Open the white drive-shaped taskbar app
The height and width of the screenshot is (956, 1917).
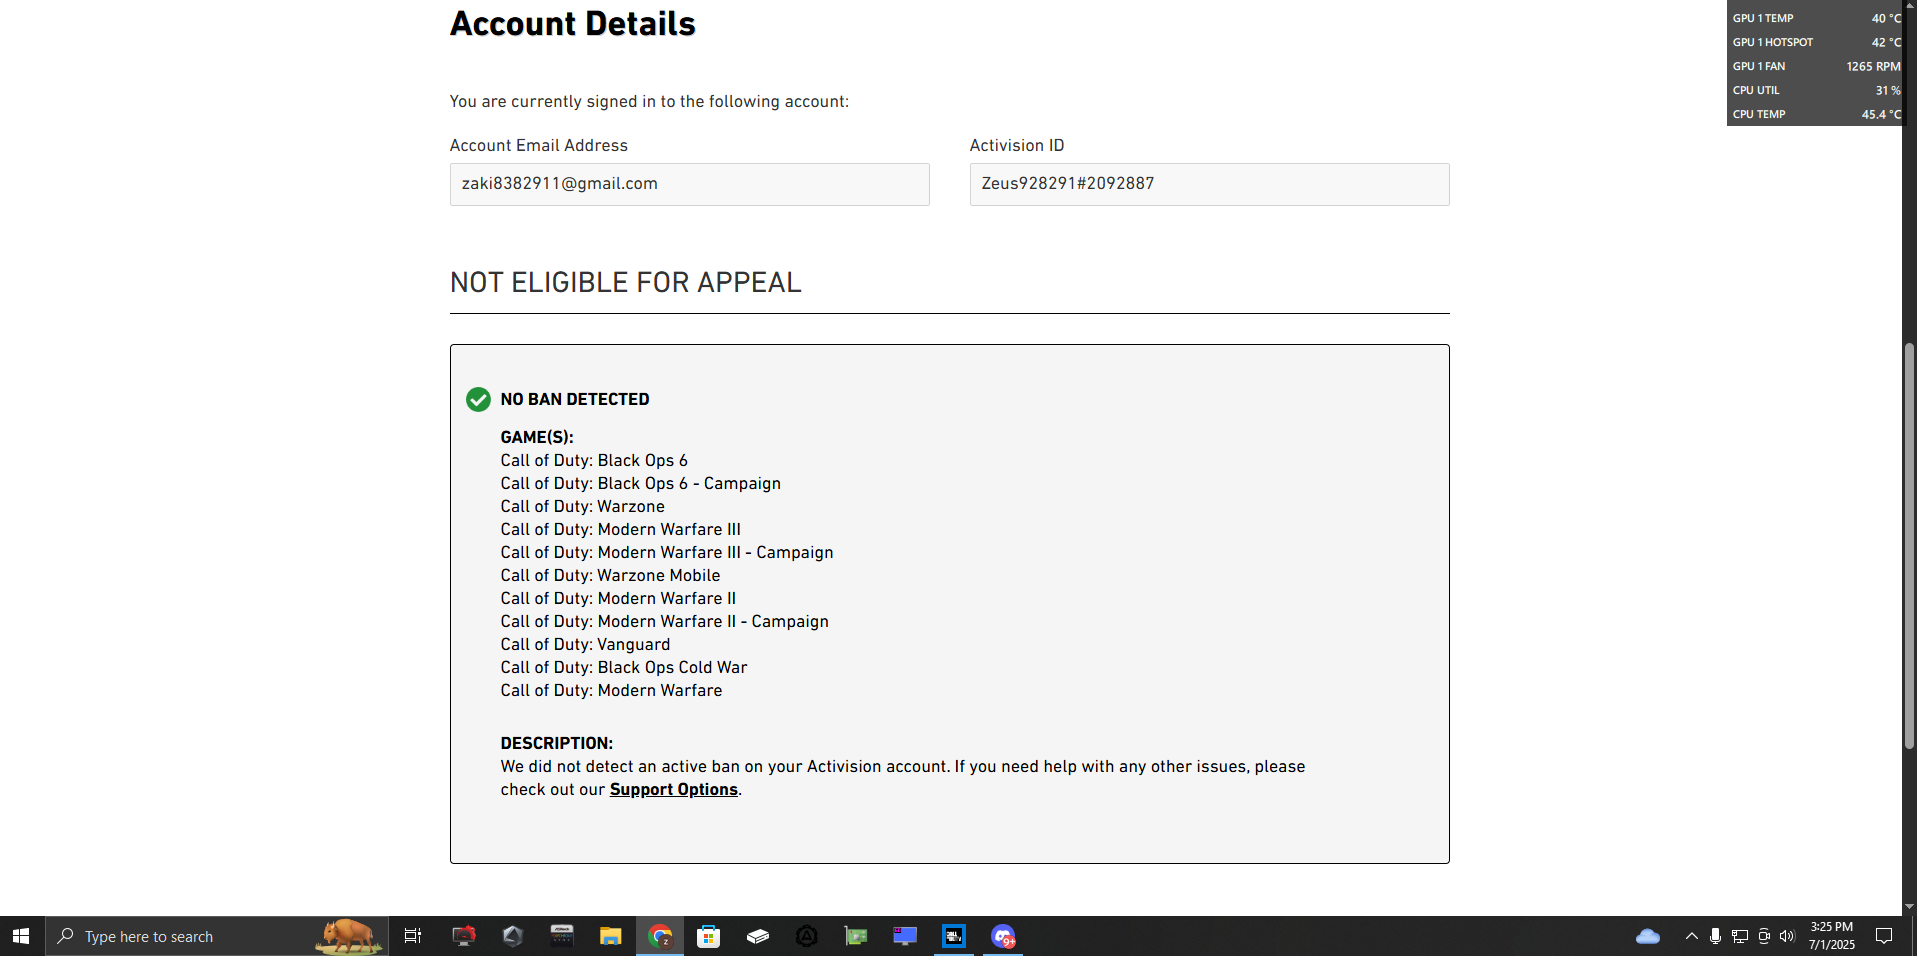click(x=758, y=936)
